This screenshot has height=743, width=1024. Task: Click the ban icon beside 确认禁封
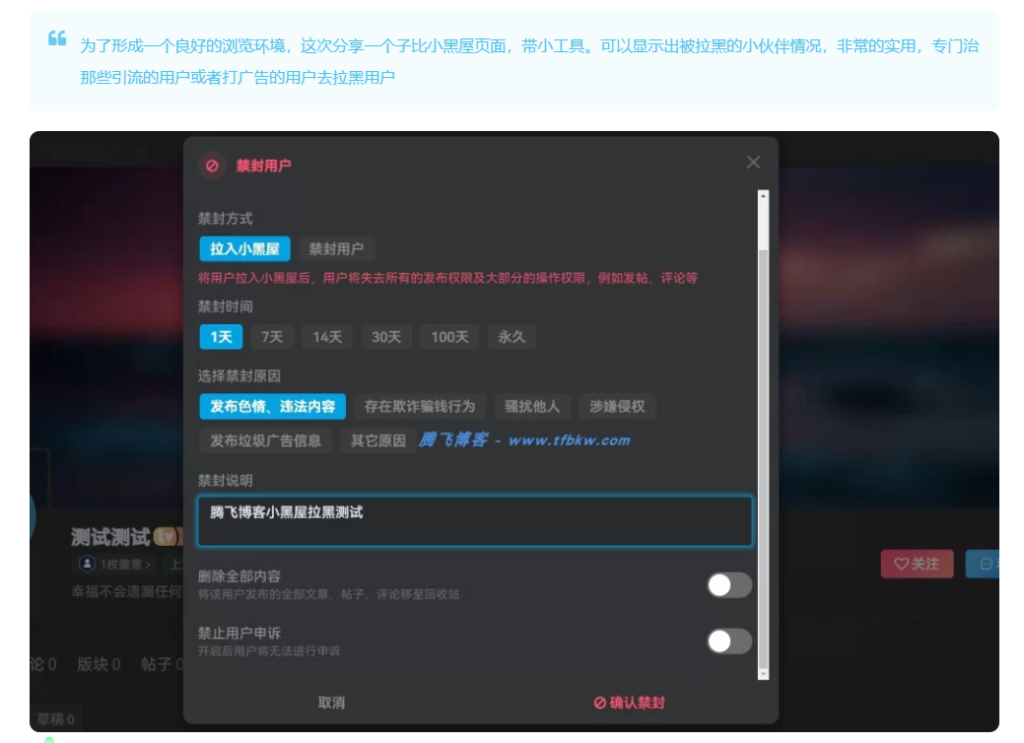coord(598,703)
